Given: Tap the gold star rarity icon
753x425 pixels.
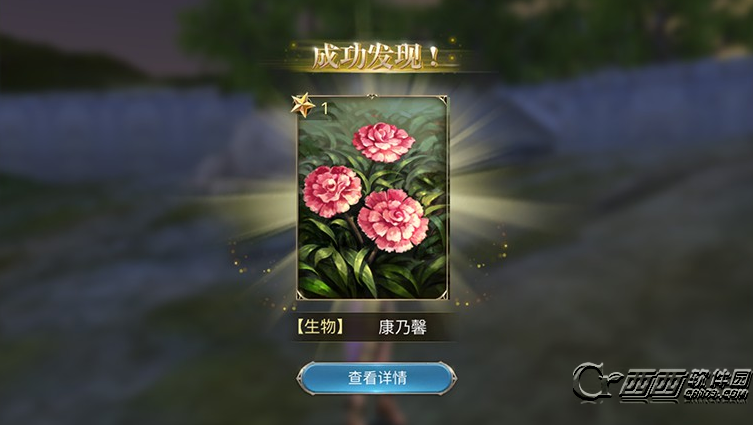Looking at the screenshot, I should [x=303, y=105].
